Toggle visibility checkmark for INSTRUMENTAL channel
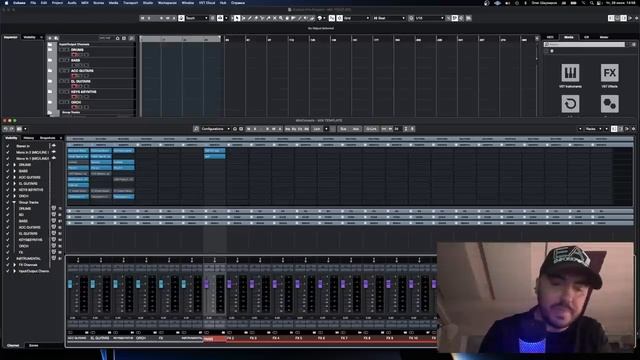The width and height of the screenshot is (640, 360). coord(7,258)
